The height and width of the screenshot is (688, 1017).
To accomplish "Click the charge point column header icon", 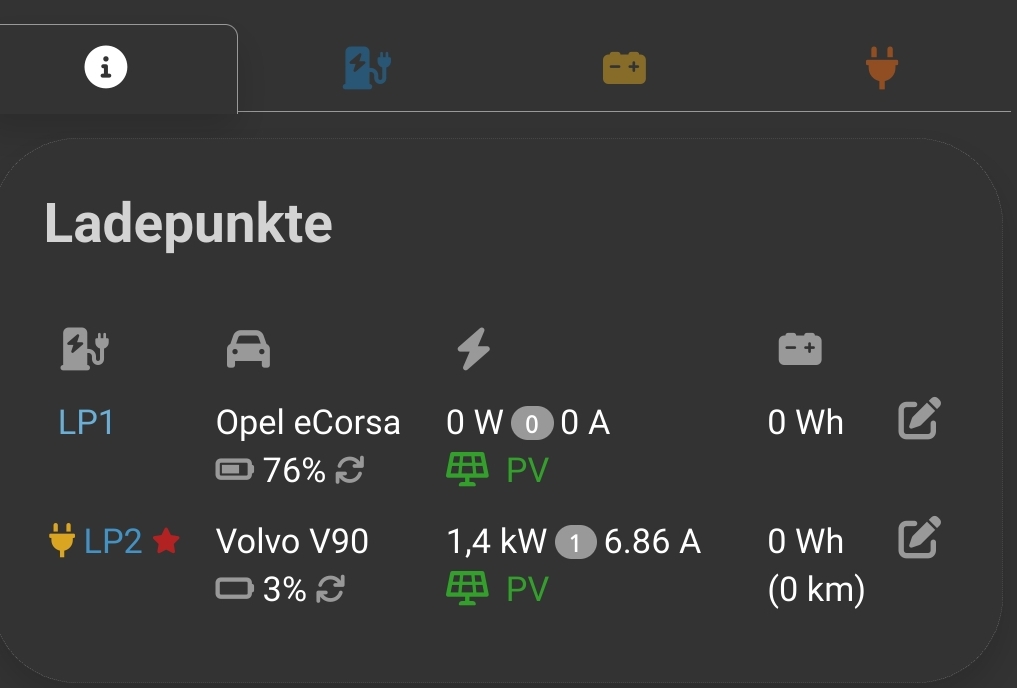I will [85, 350].
